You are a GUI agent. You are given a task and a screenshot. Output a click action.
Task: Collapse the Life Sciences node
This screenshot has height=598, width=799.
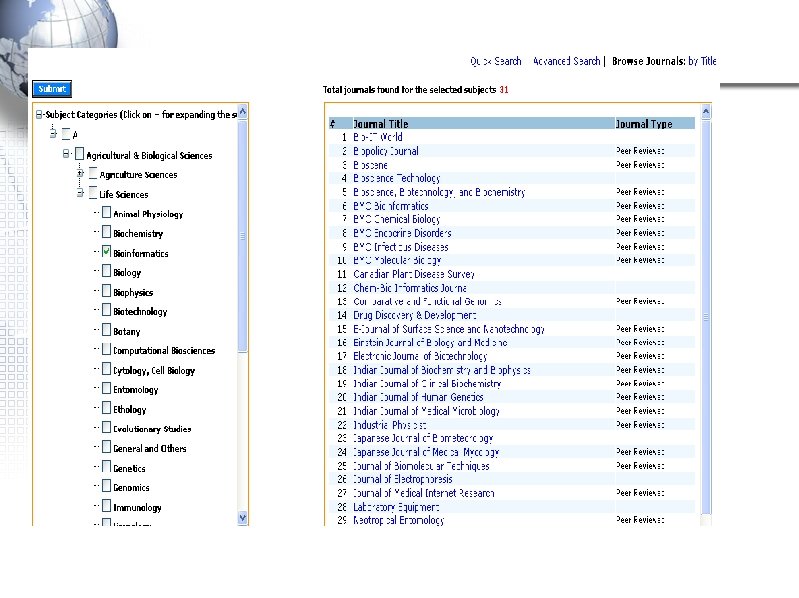80,193
